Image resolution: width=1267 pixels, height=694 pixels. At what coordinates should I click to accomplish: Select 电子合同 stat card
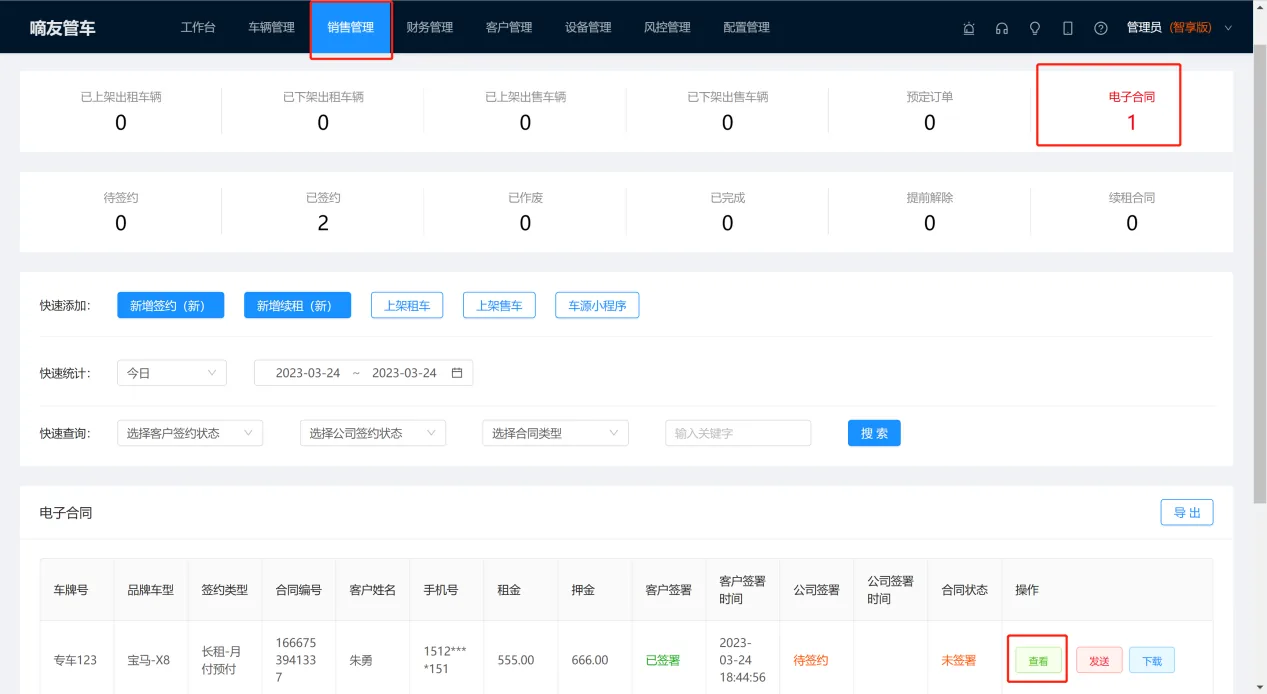1131,111
